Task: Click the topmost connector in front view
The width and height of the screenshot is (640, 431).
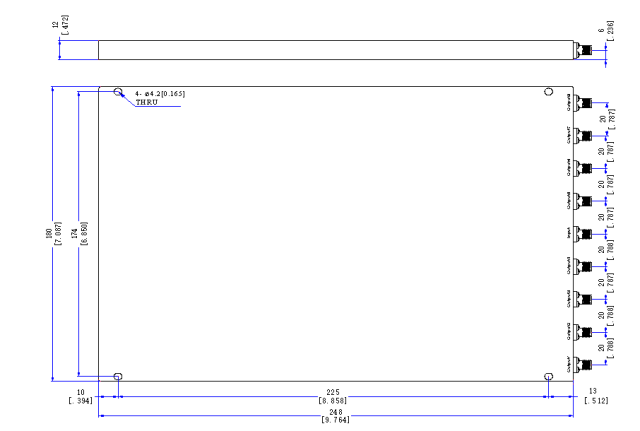Action: click(583, 102)
